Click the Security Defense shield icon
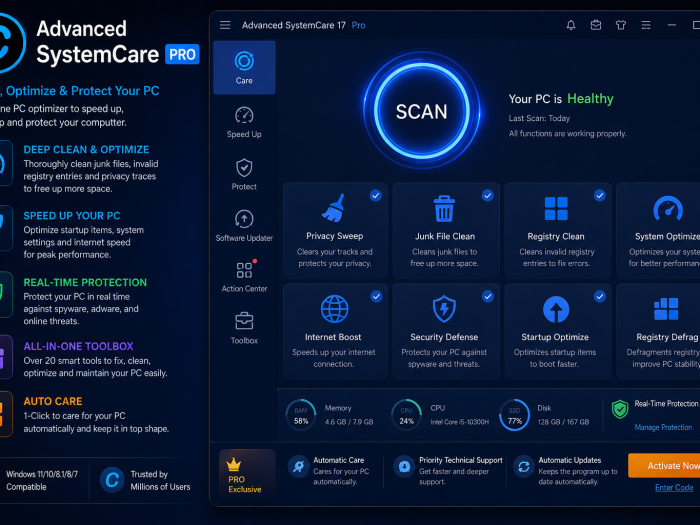This screenshot has width=700, height=525. [444, 309]
